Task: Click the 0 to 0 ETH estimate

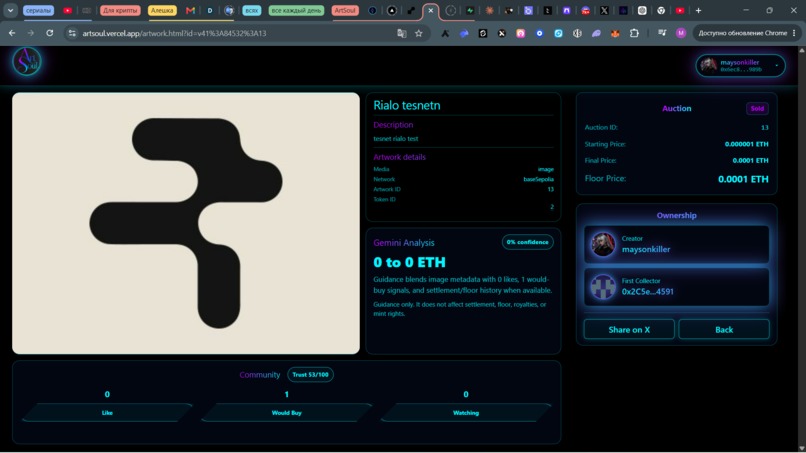Action: [x=409, y=262]
